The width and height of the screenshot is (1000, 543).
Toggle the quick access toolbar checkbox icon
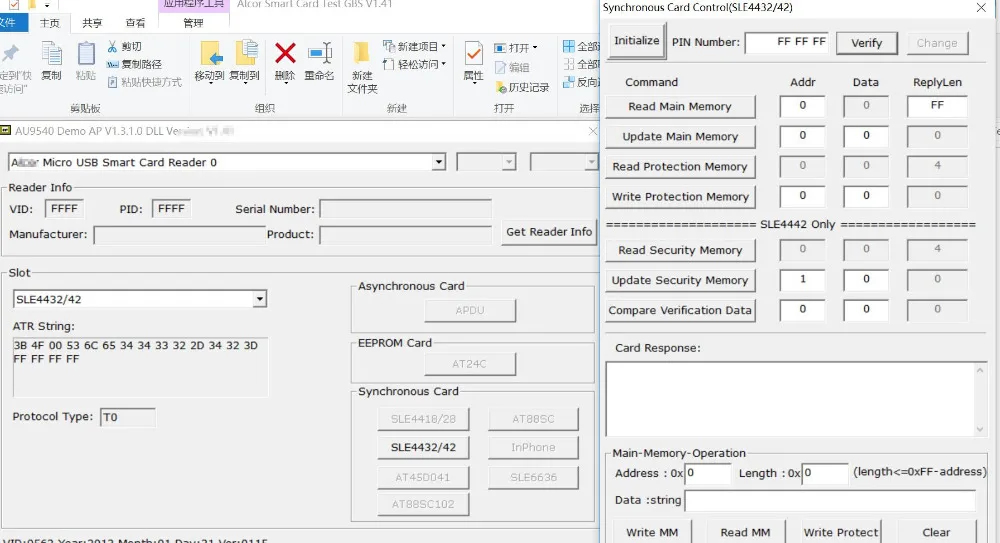coord(13,4)
